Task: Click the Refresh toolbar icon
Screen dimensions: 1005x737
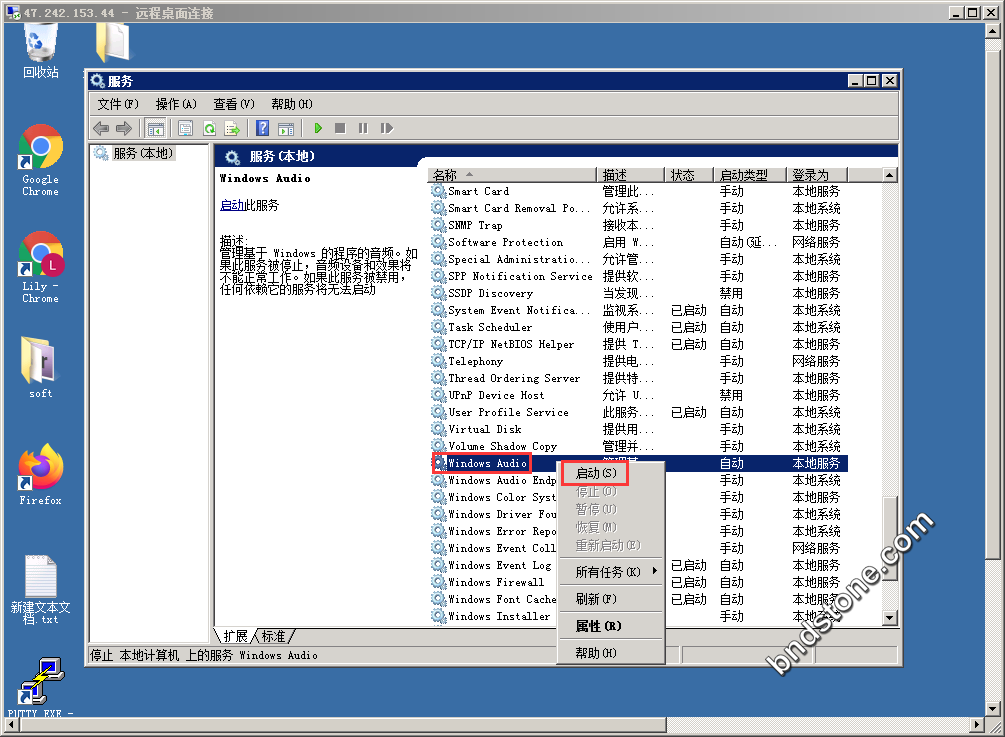Action: (209, 128)
